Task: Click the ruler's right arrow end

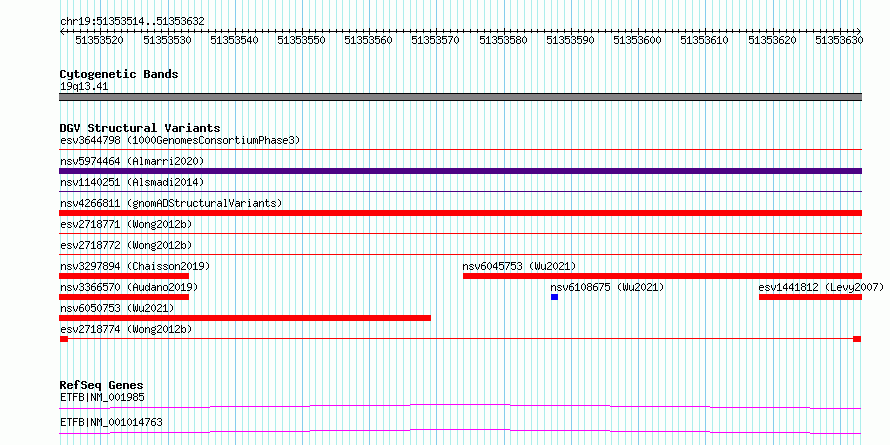Action: tap(859, 31)
